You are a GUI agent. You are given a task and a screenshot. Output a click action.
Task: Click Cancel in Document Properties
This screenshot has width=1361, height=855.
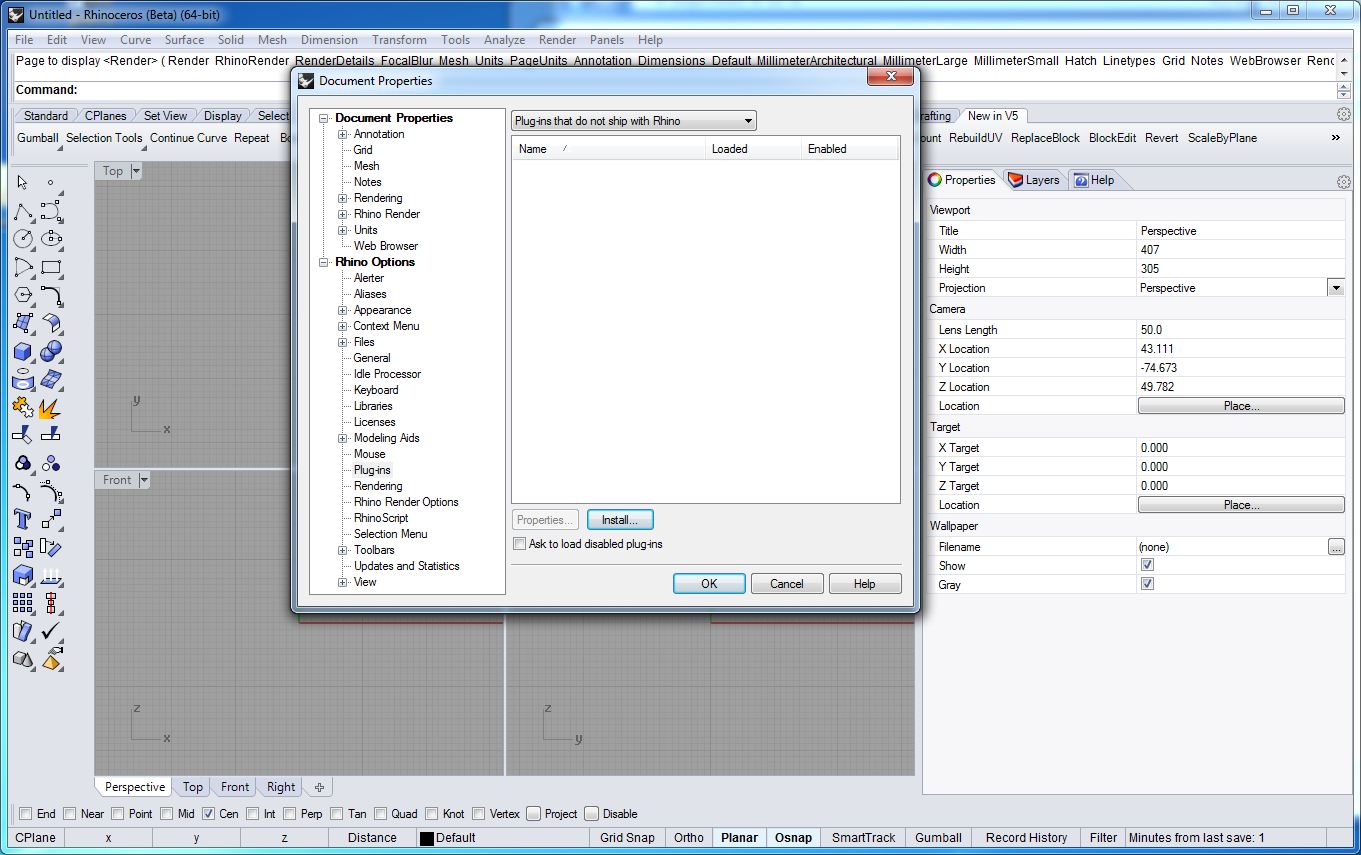click(786, 584)
